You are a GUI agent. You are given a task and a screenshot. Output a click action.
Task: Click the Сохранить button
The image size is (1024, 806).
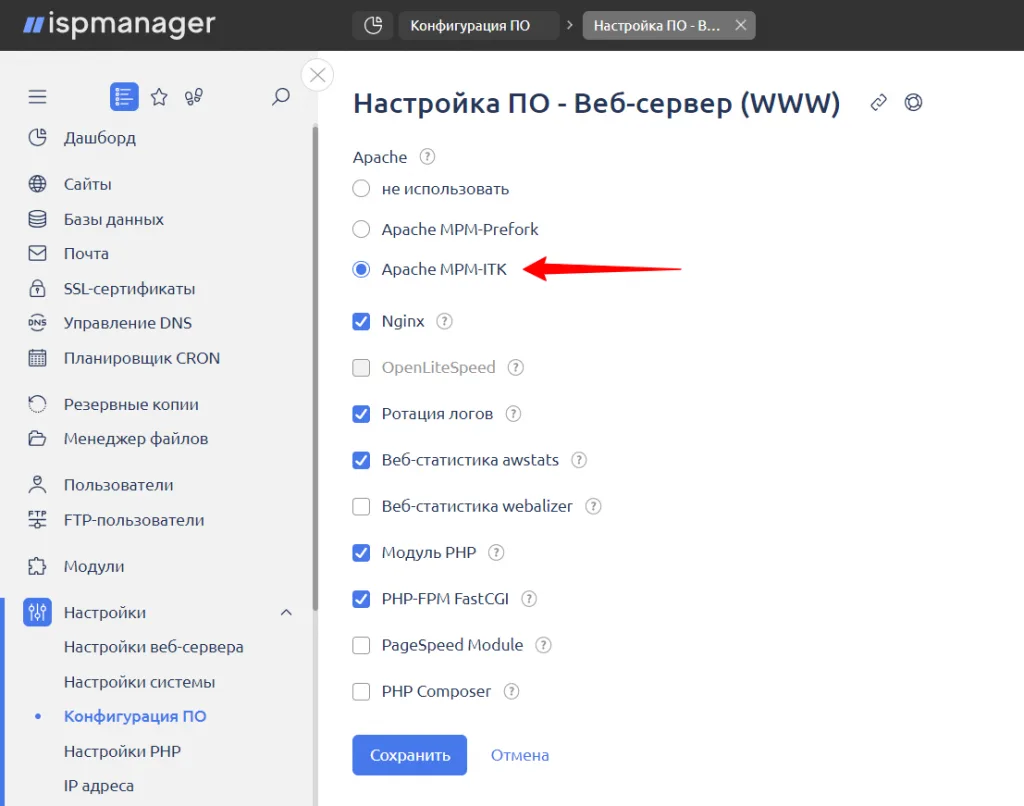(409, 755)
